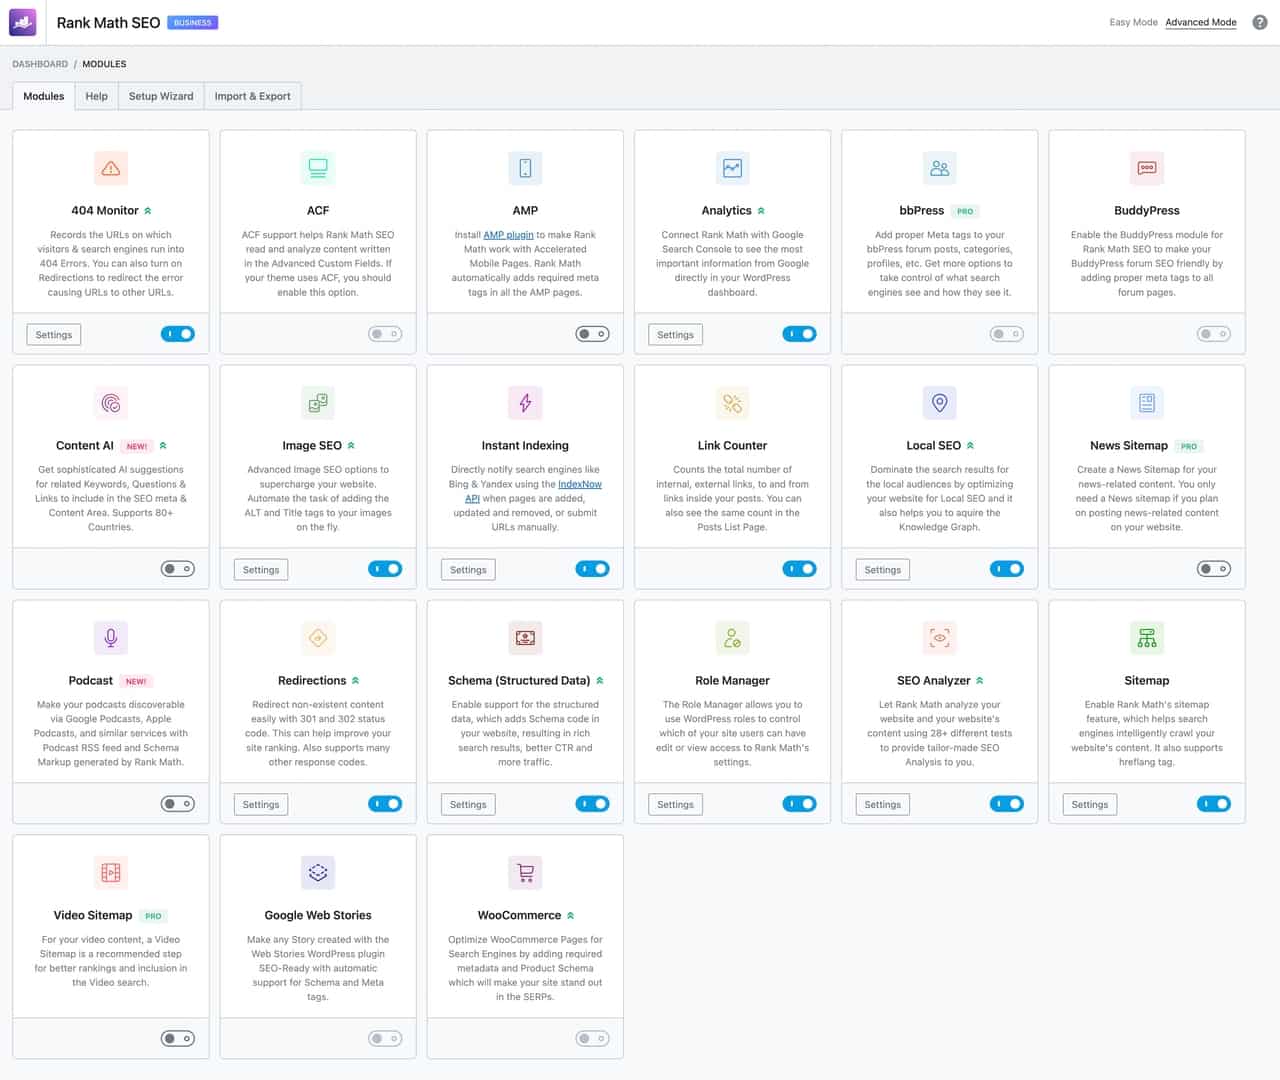
Task: Disable the Redirections module toggle
Action: coord(385,804)
